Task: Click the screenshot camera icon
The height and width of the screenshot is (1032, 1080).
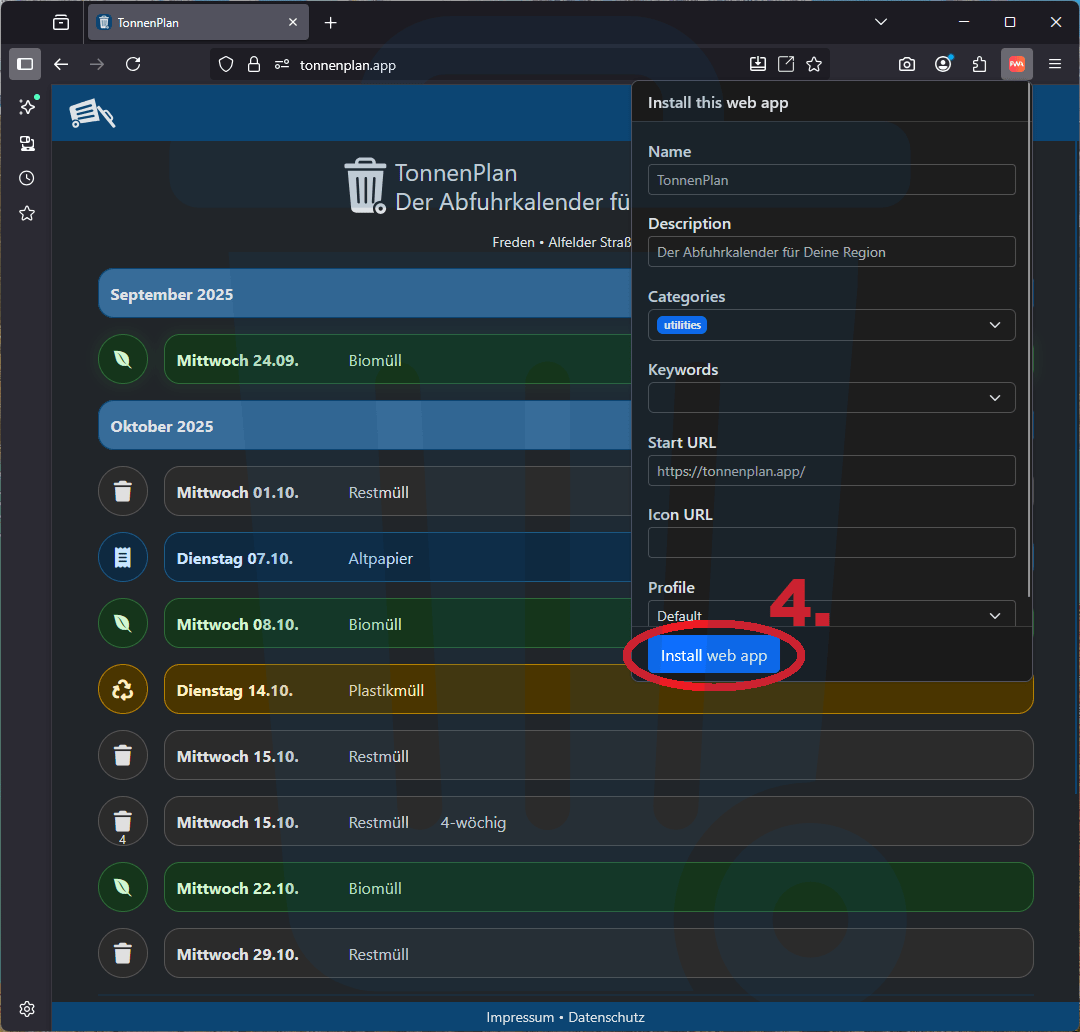Action: click(x=906, y=64)
